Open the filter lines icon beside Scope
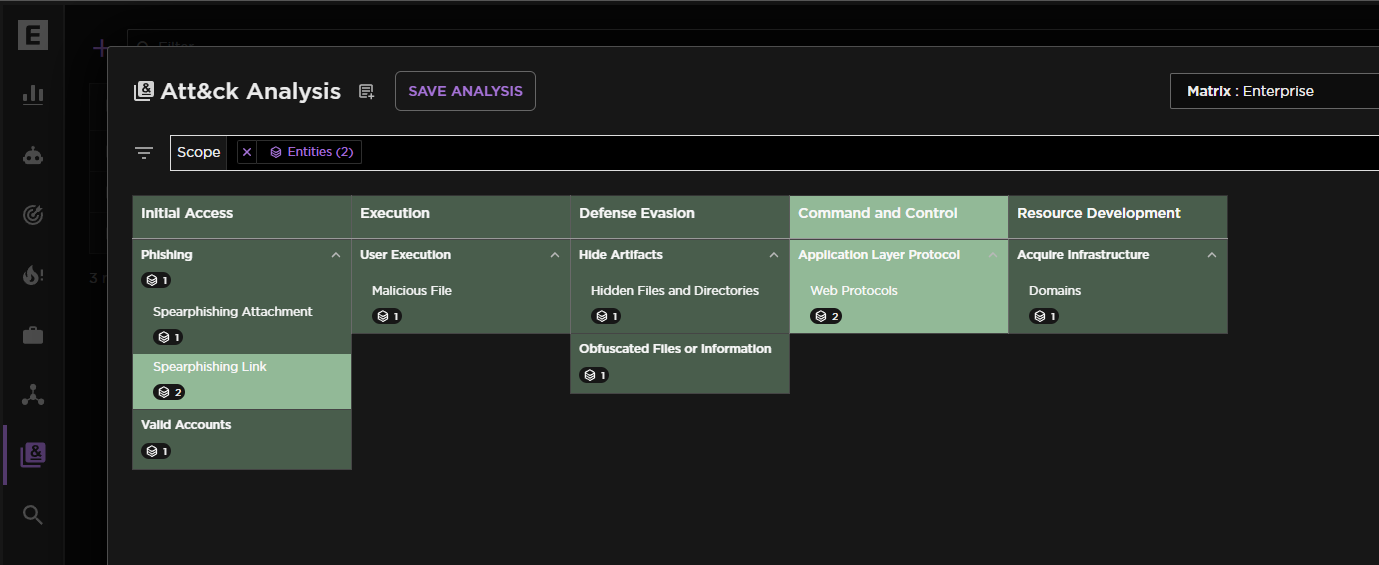This screenshot has width=1379, height=565. 144,153
